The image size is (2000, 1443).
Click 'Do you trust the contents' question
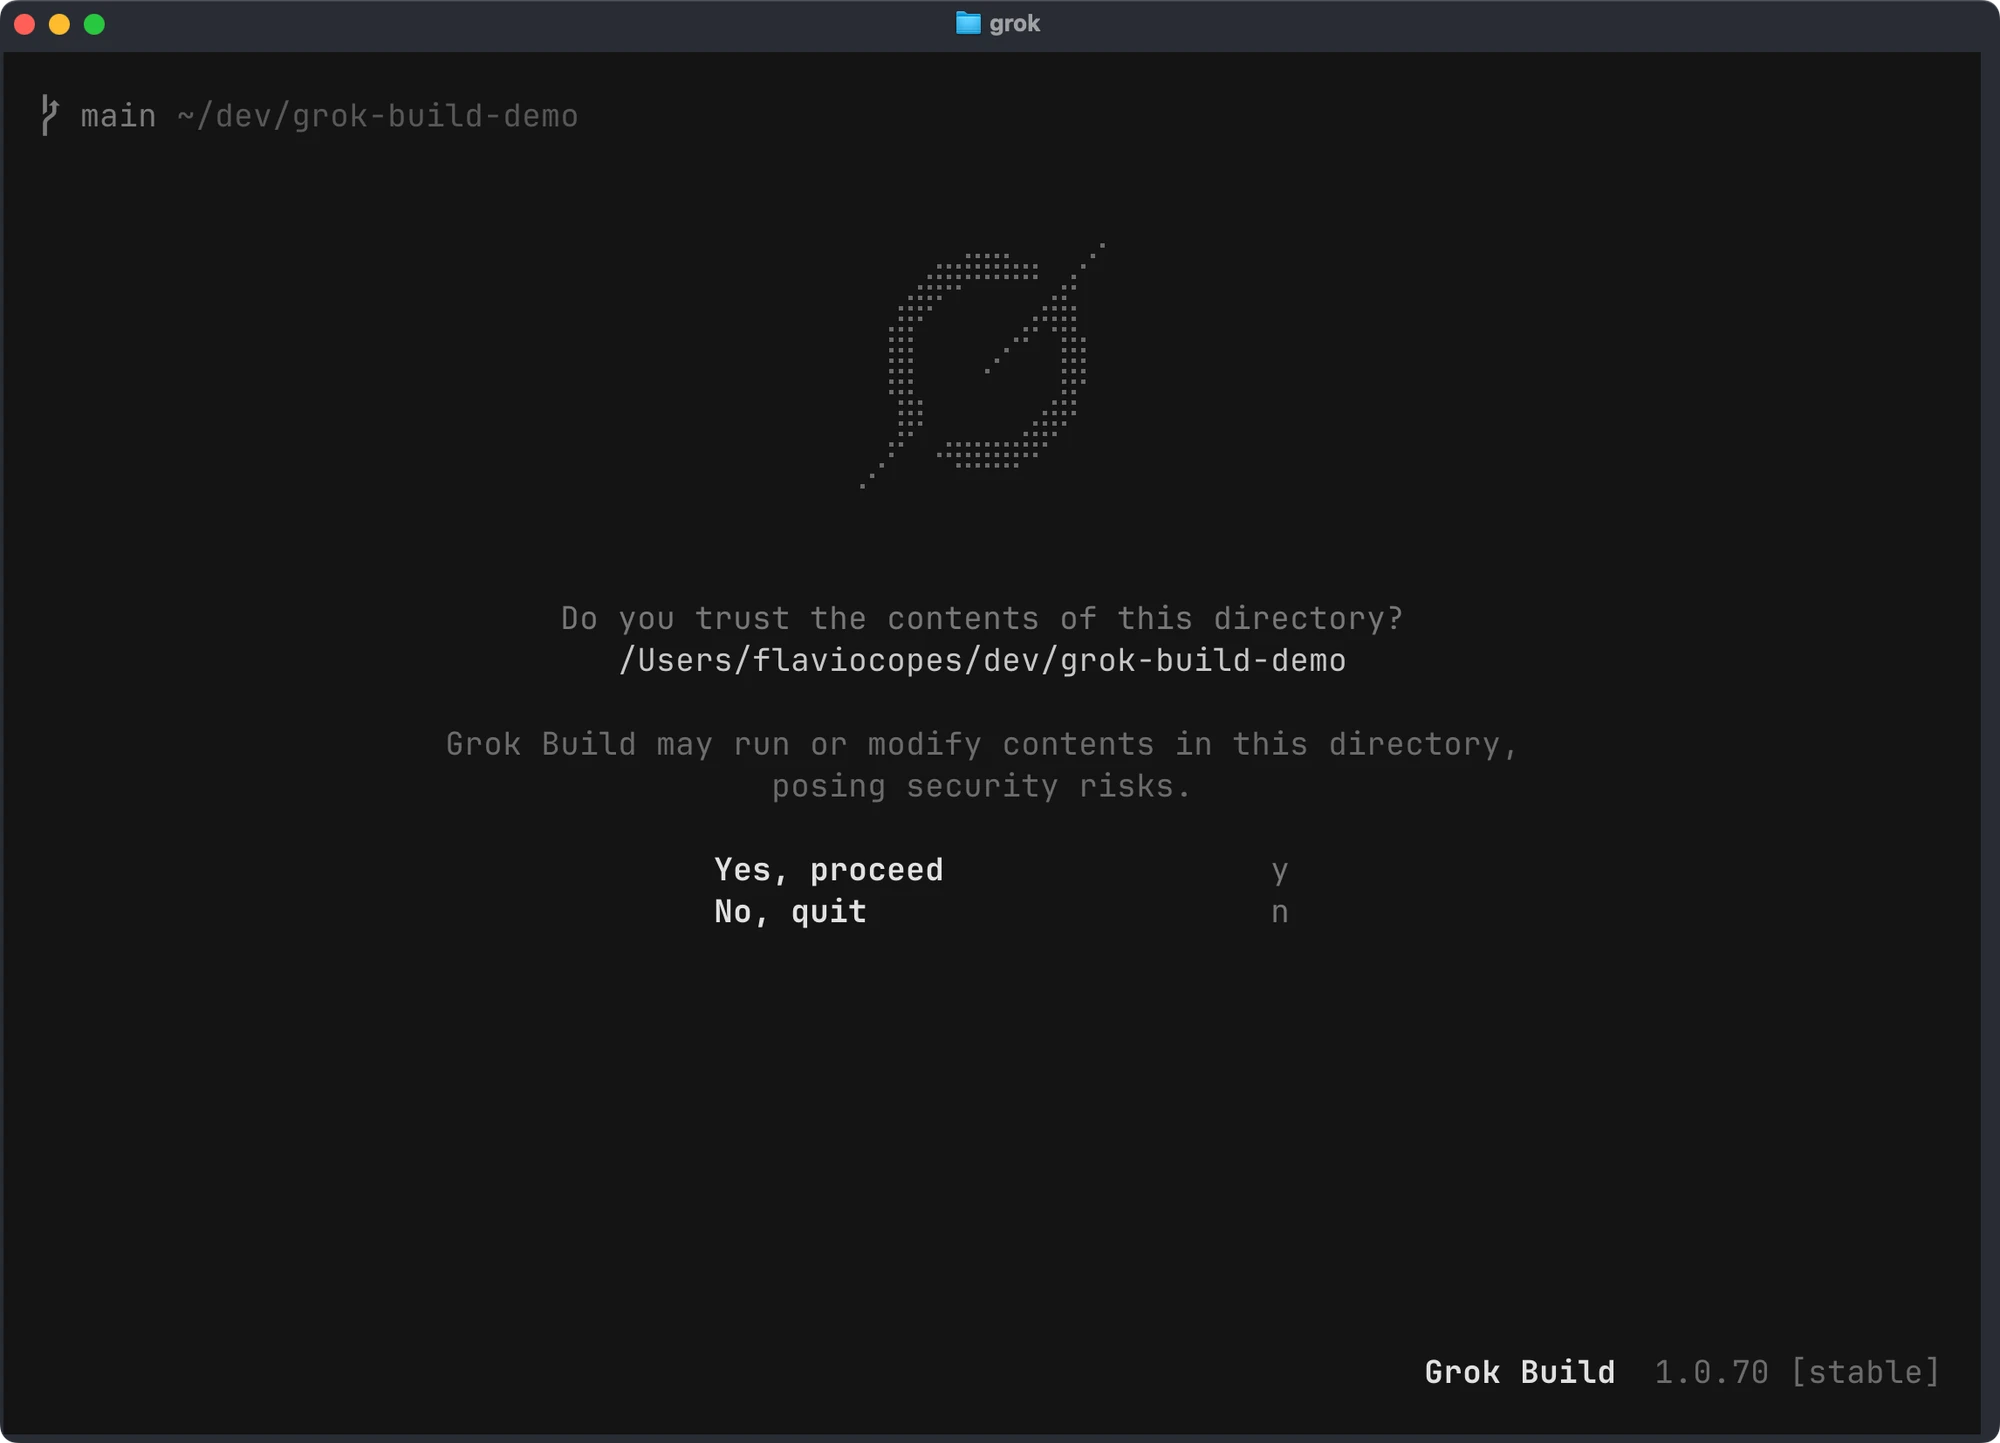pos(982,619)
